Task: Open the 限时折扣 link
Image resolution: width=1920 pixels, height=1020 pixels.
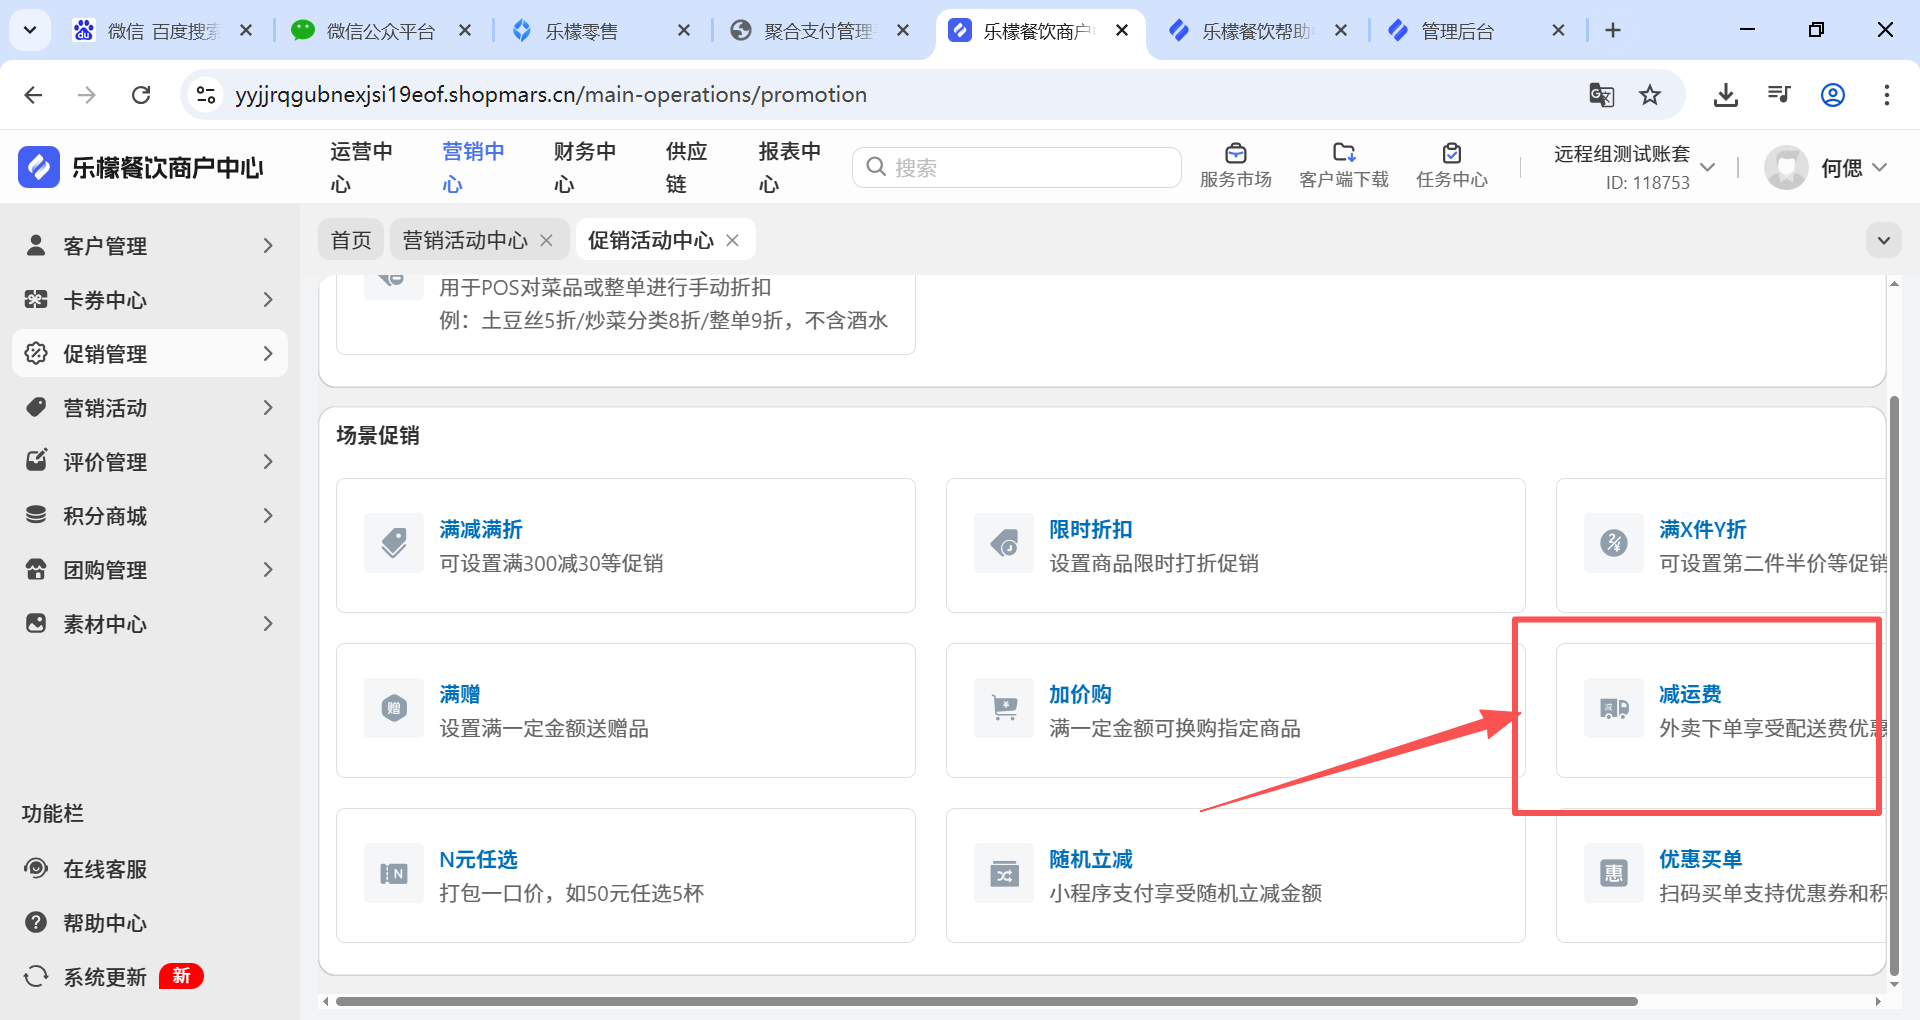Action: [1091, 529]
